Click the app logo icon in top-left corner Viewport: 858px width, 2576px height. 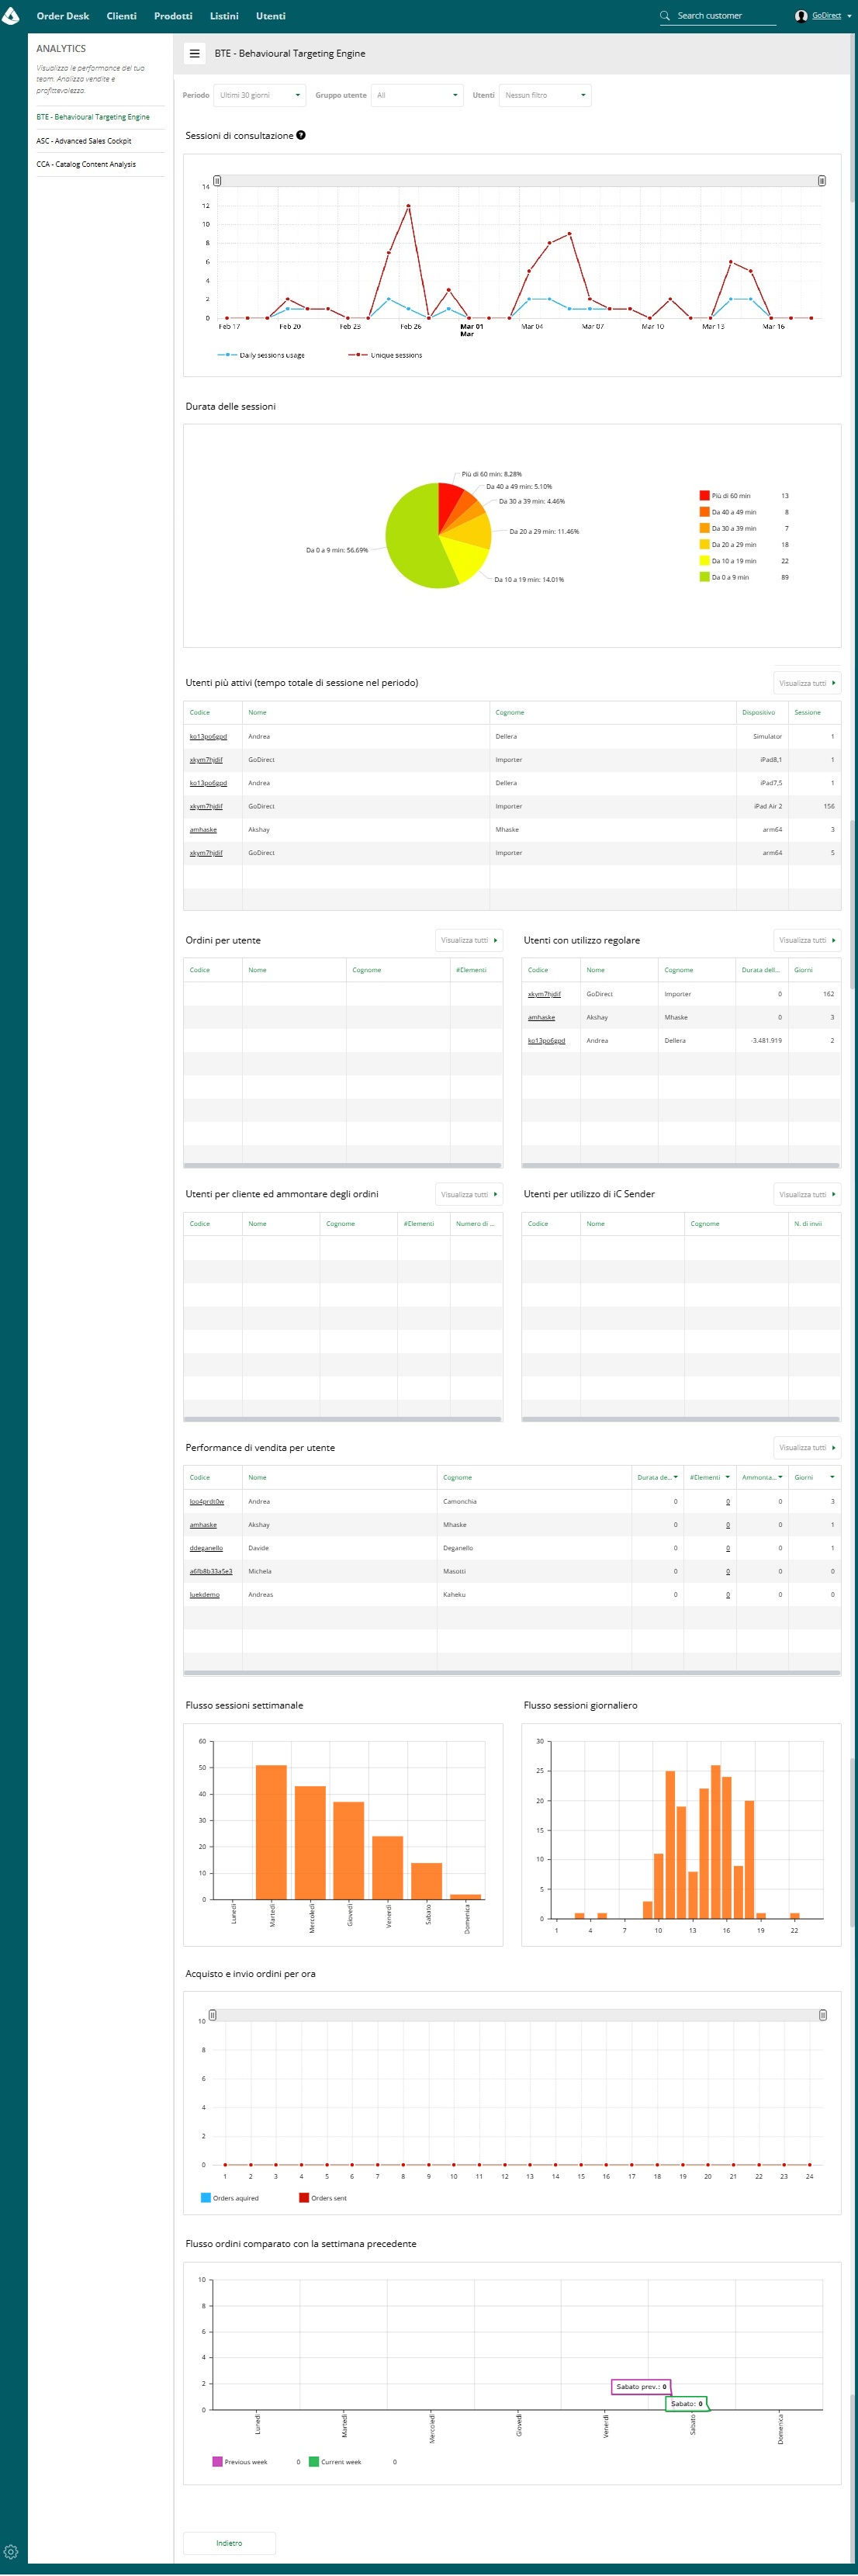(x=11, y=16)
